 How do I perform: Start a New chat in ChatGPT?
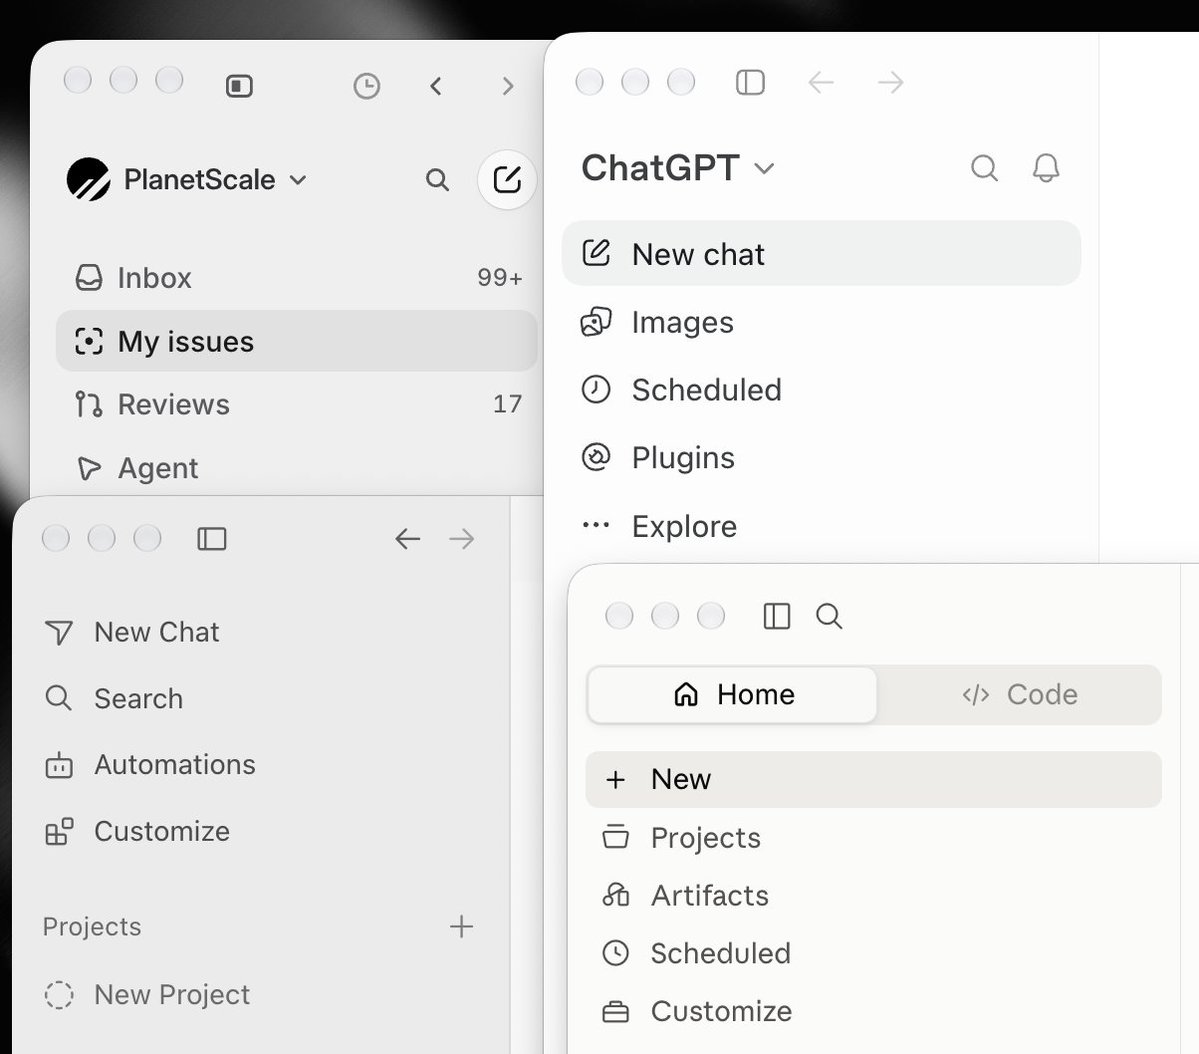pyautogui.click(x=821, y=253)
